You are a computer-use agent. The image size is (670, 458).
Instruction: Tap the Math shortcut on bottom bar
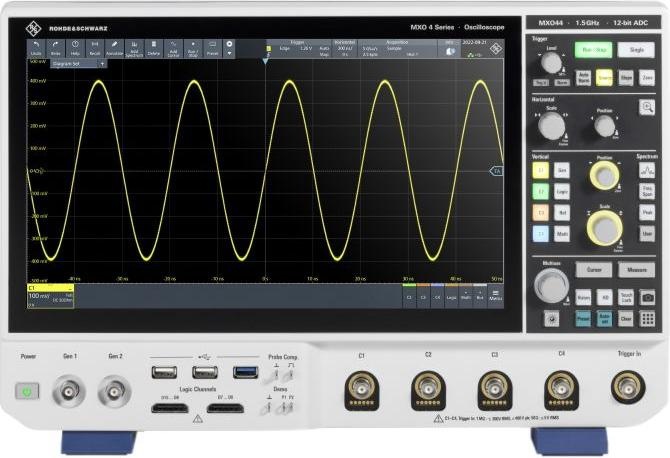pos(465,296)
